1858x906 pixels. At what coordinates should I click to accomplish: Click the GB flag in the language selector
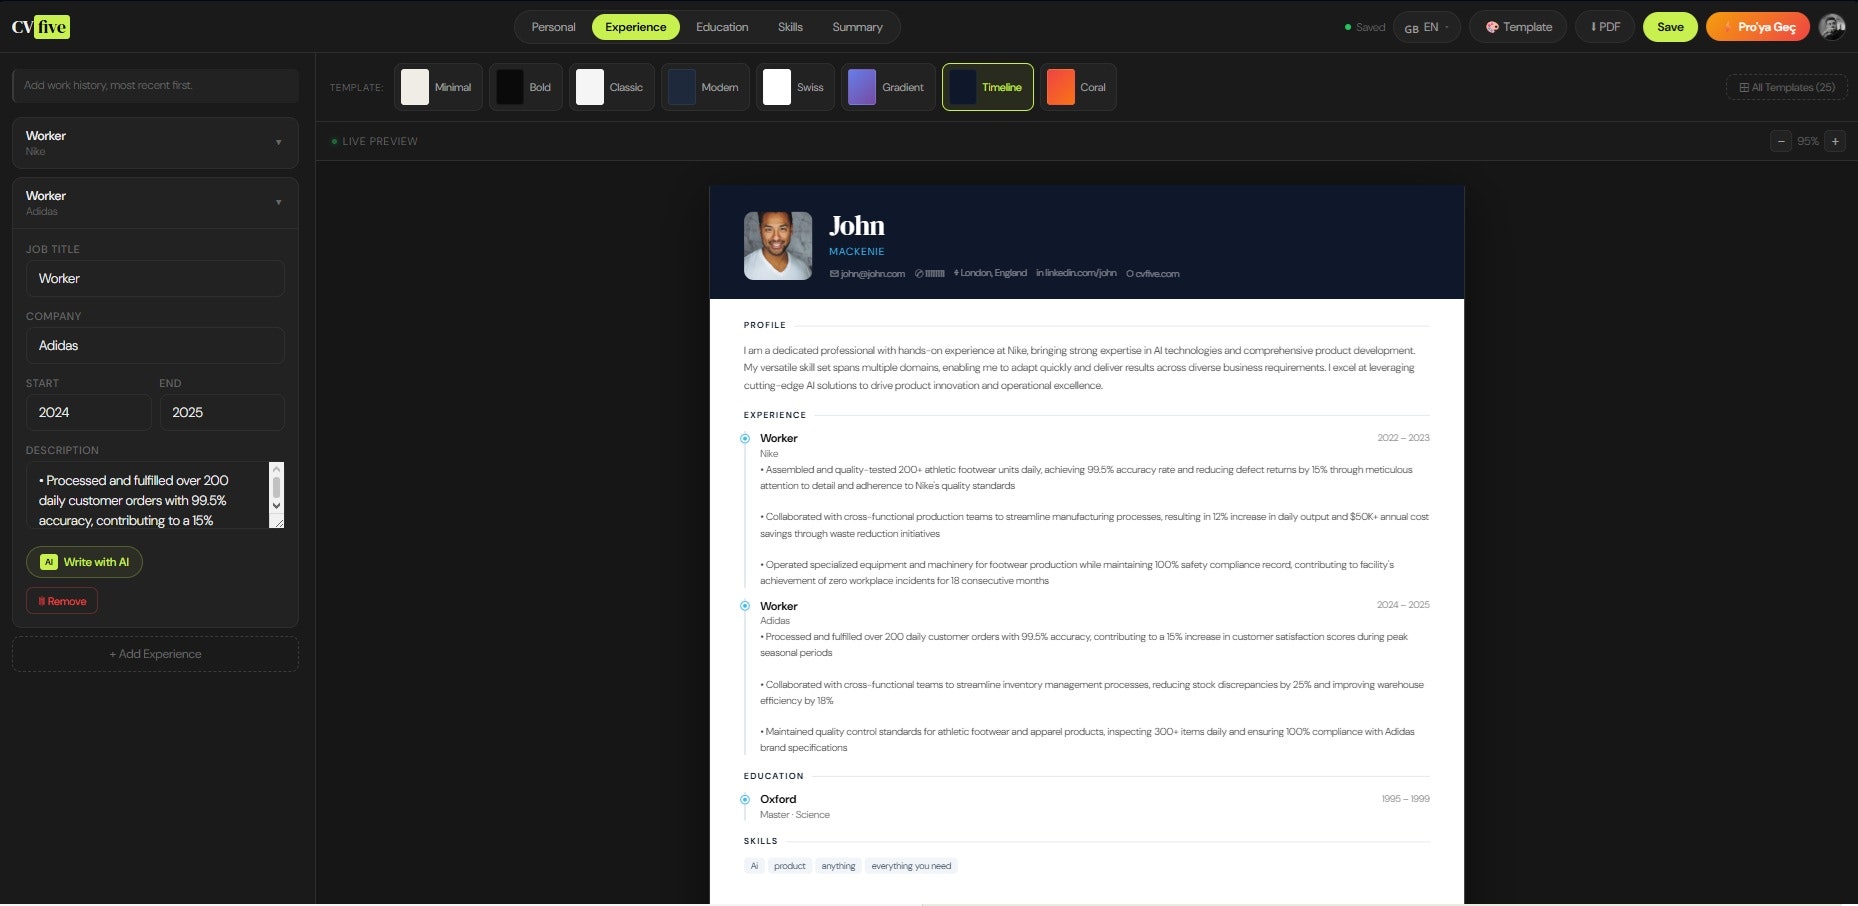(1412, 29)
